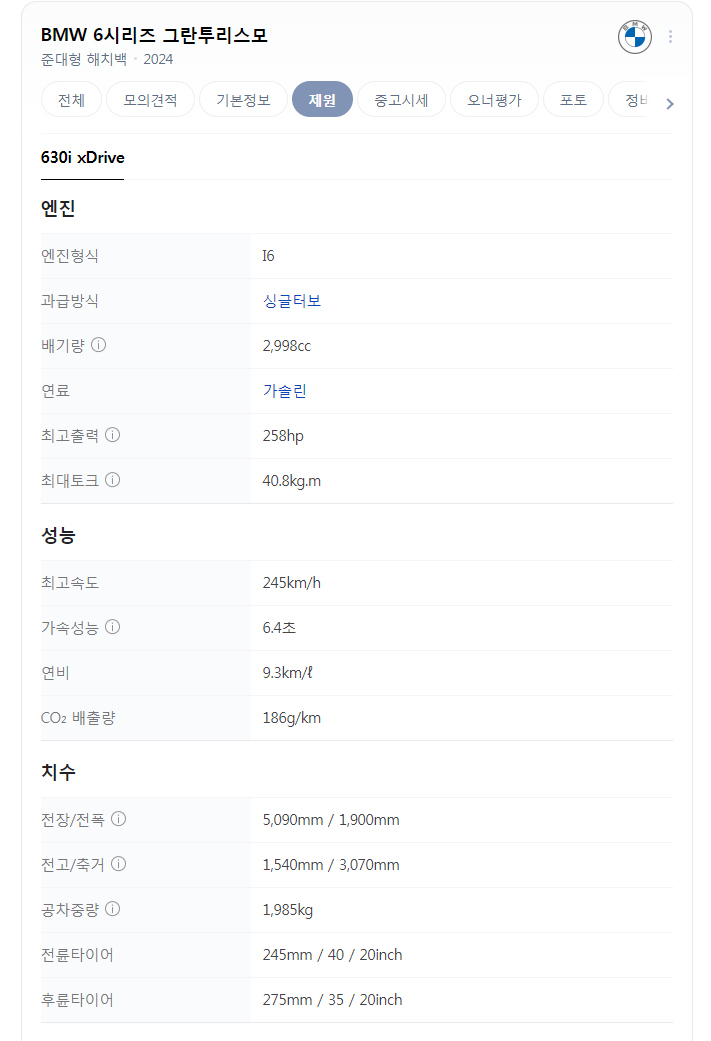Open the three-dot more options menu
The image size is (711, 1041).
click(x=671, y=37)
